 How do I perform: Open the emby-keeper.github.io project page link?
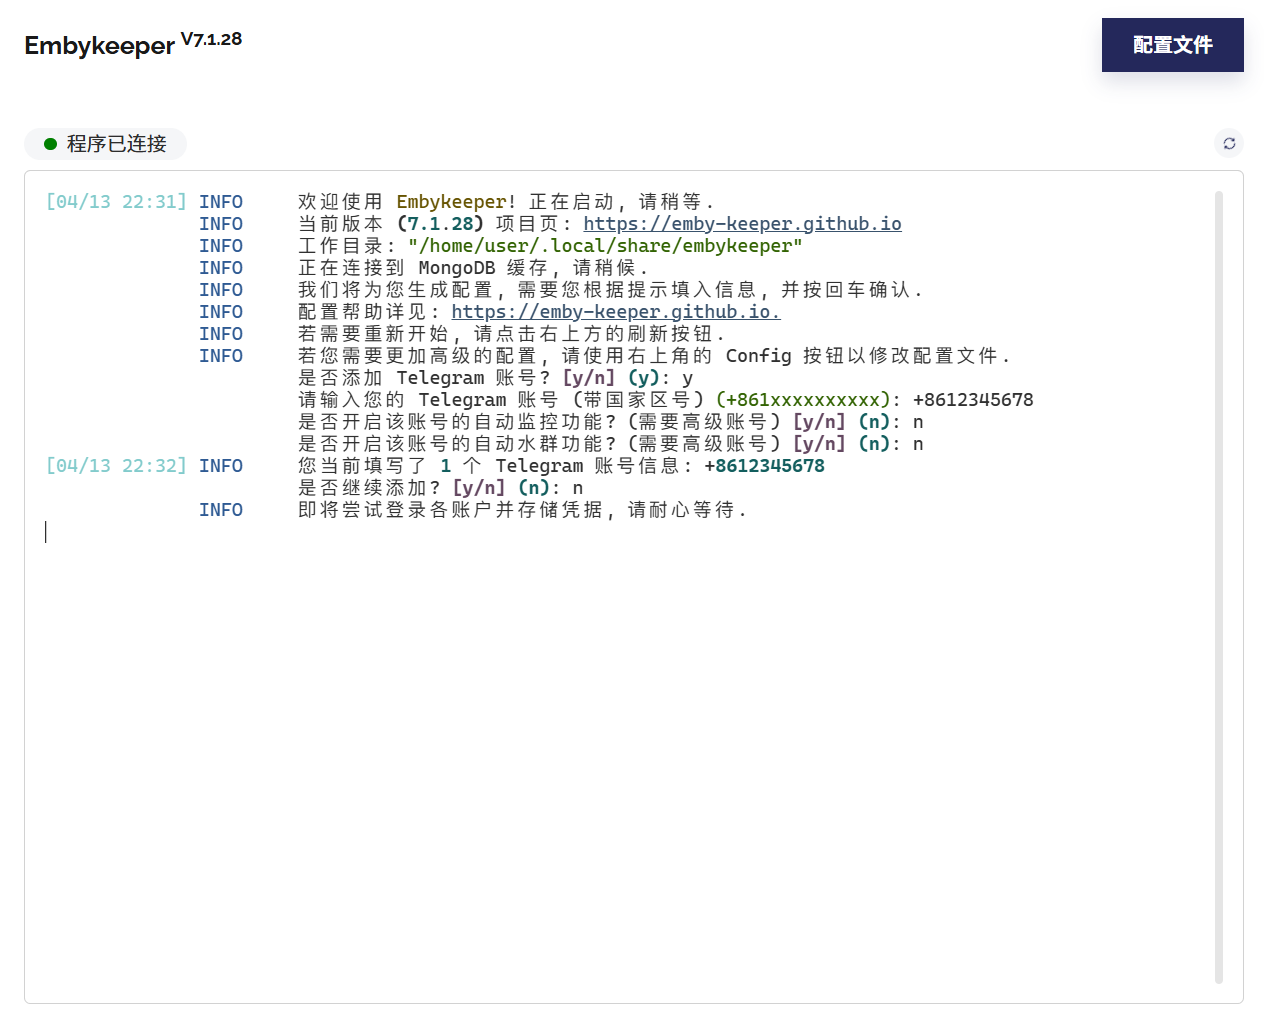pos(742,224)
